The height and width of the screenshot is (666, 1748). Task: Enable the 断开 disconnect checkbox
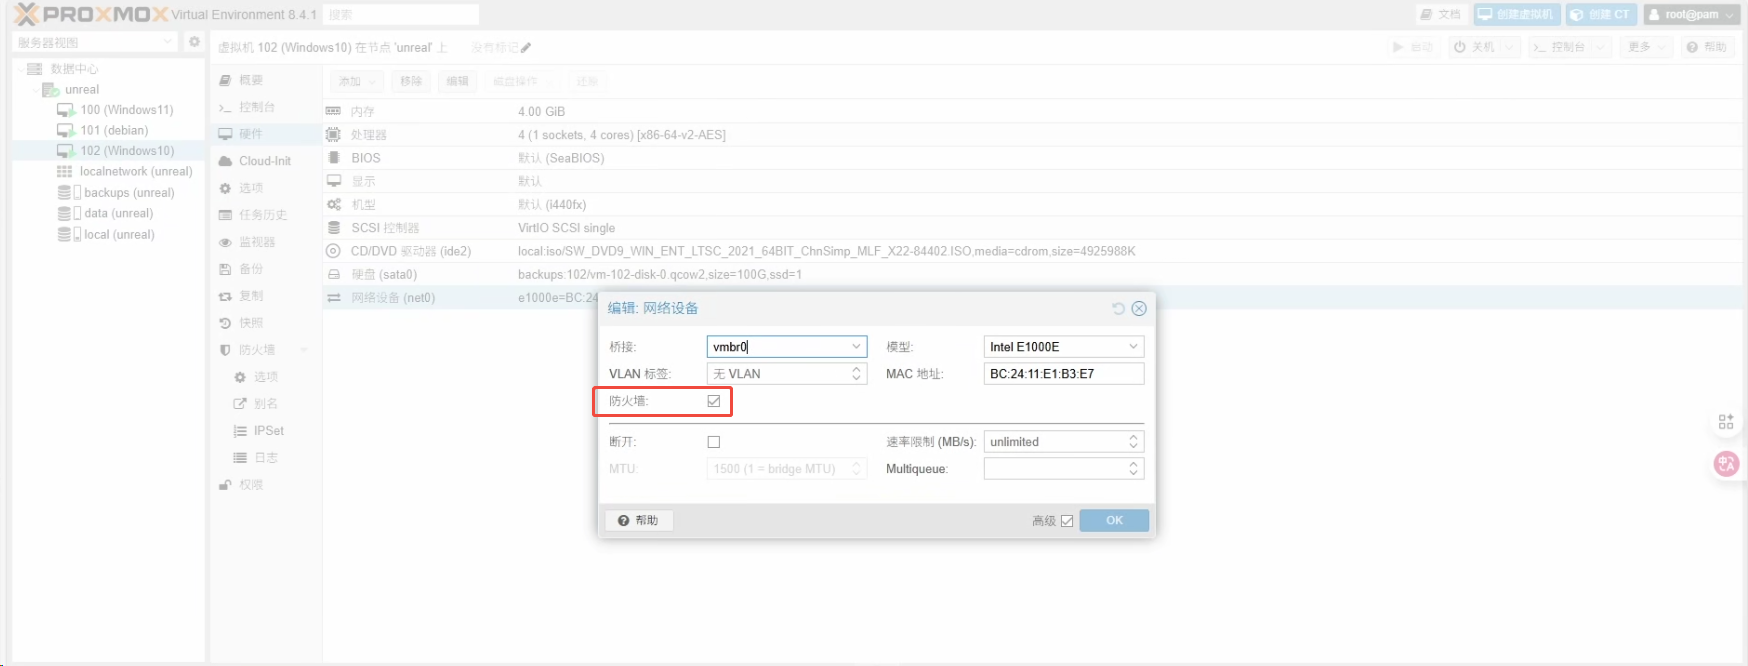coord(714,442)
